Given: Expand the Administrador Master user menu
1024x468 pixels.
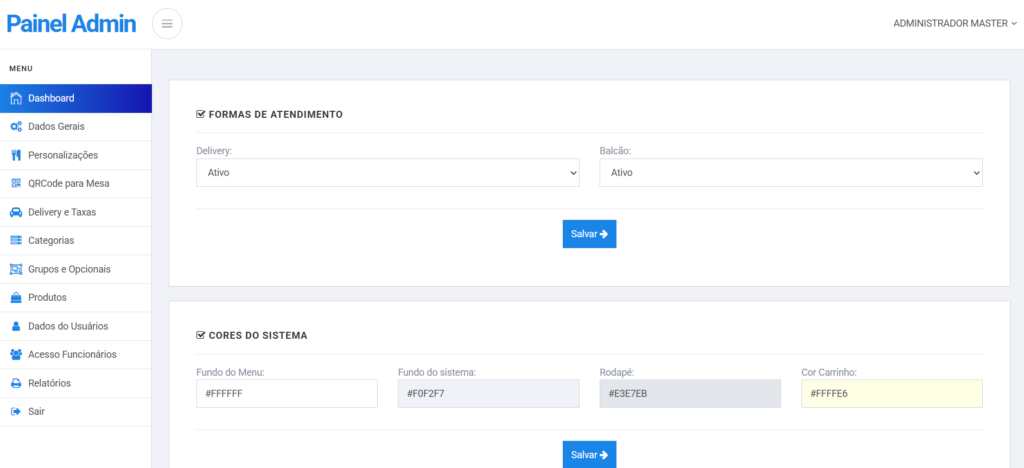Looking at the screenshot, I should [955, 23].
